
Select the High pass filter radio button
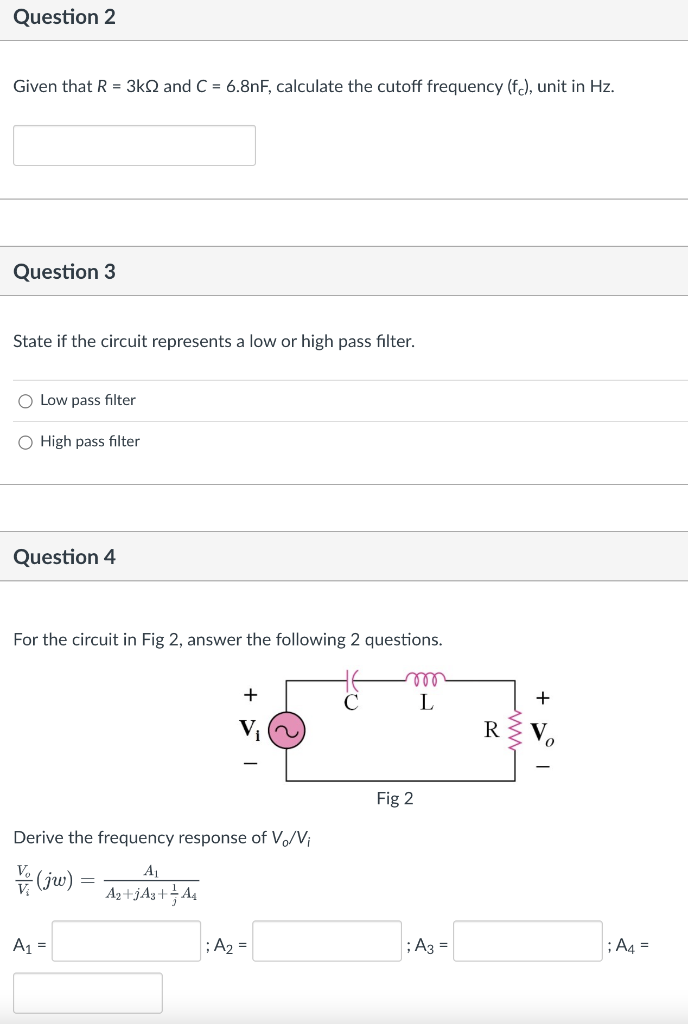point(25,443)
